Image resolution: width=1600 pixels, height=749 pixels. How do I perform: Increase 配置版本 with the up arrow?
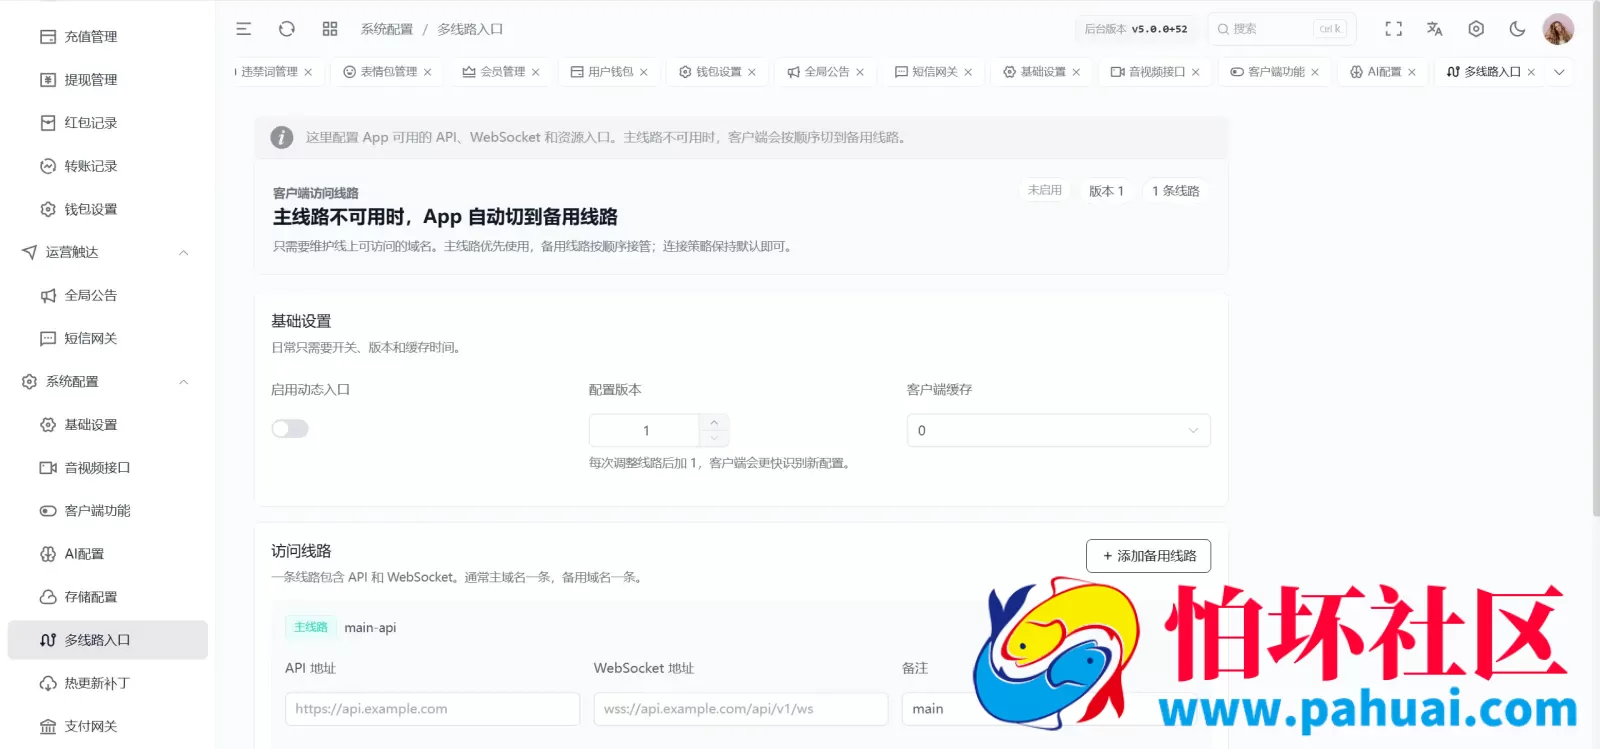(x=714, y=423)
